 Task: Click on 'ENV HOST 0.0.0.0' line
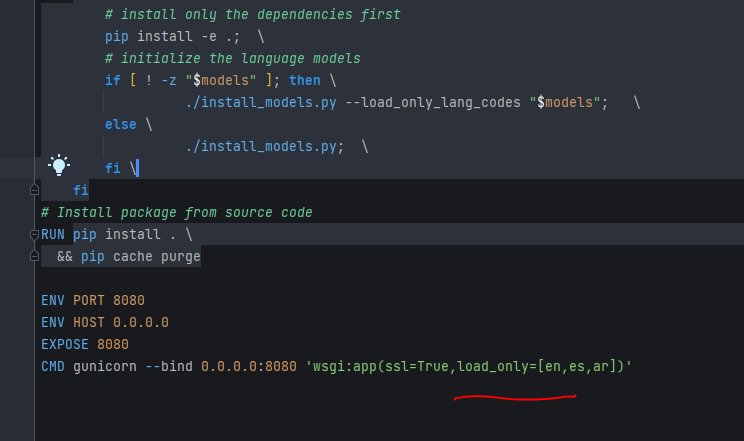click(x=104, y=322)
